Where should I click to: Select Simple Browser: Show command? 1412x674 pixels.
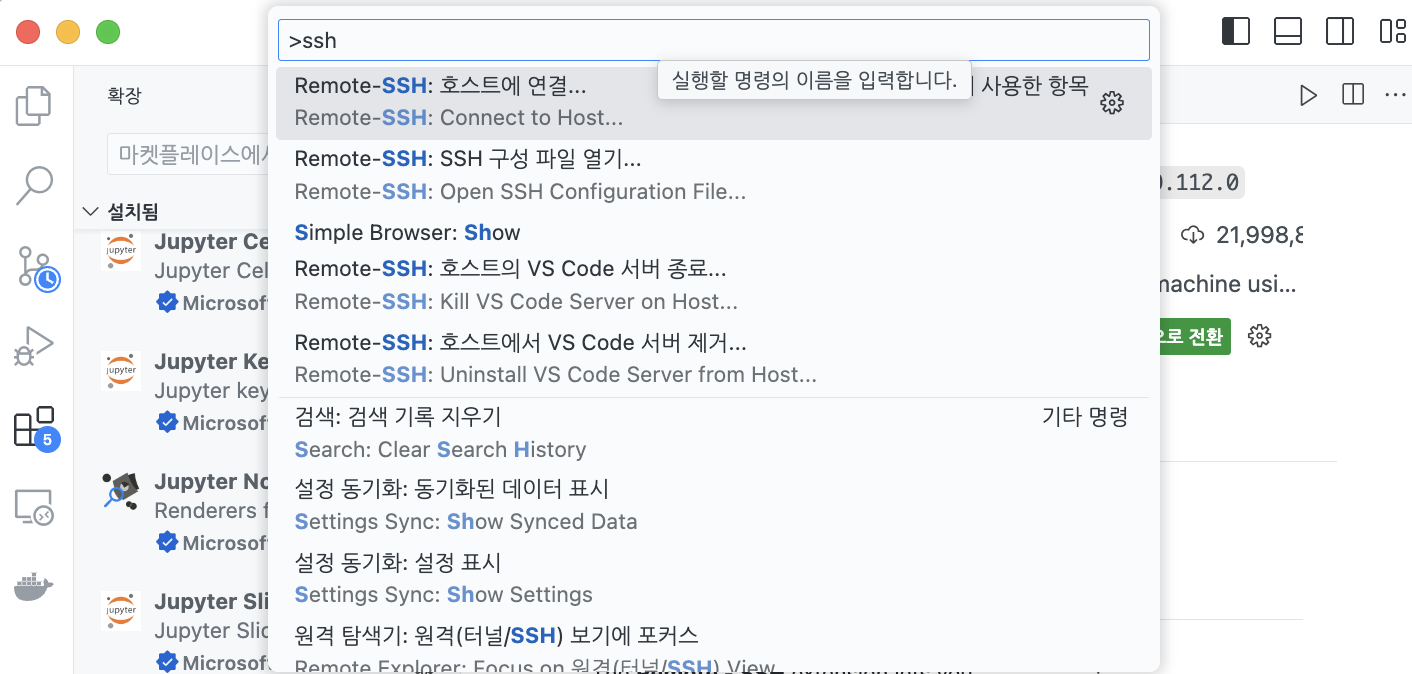714,233
